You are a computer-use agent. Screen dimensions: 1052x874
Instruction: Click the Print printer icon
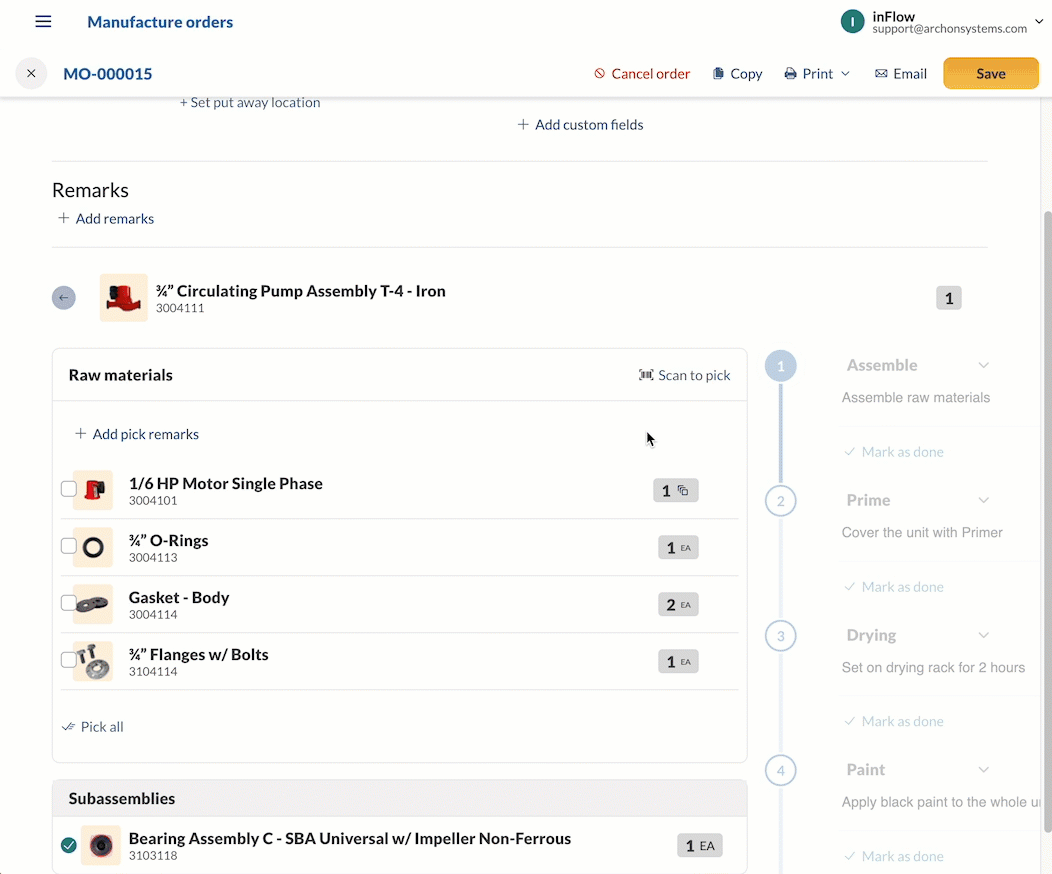click(790, 74)
